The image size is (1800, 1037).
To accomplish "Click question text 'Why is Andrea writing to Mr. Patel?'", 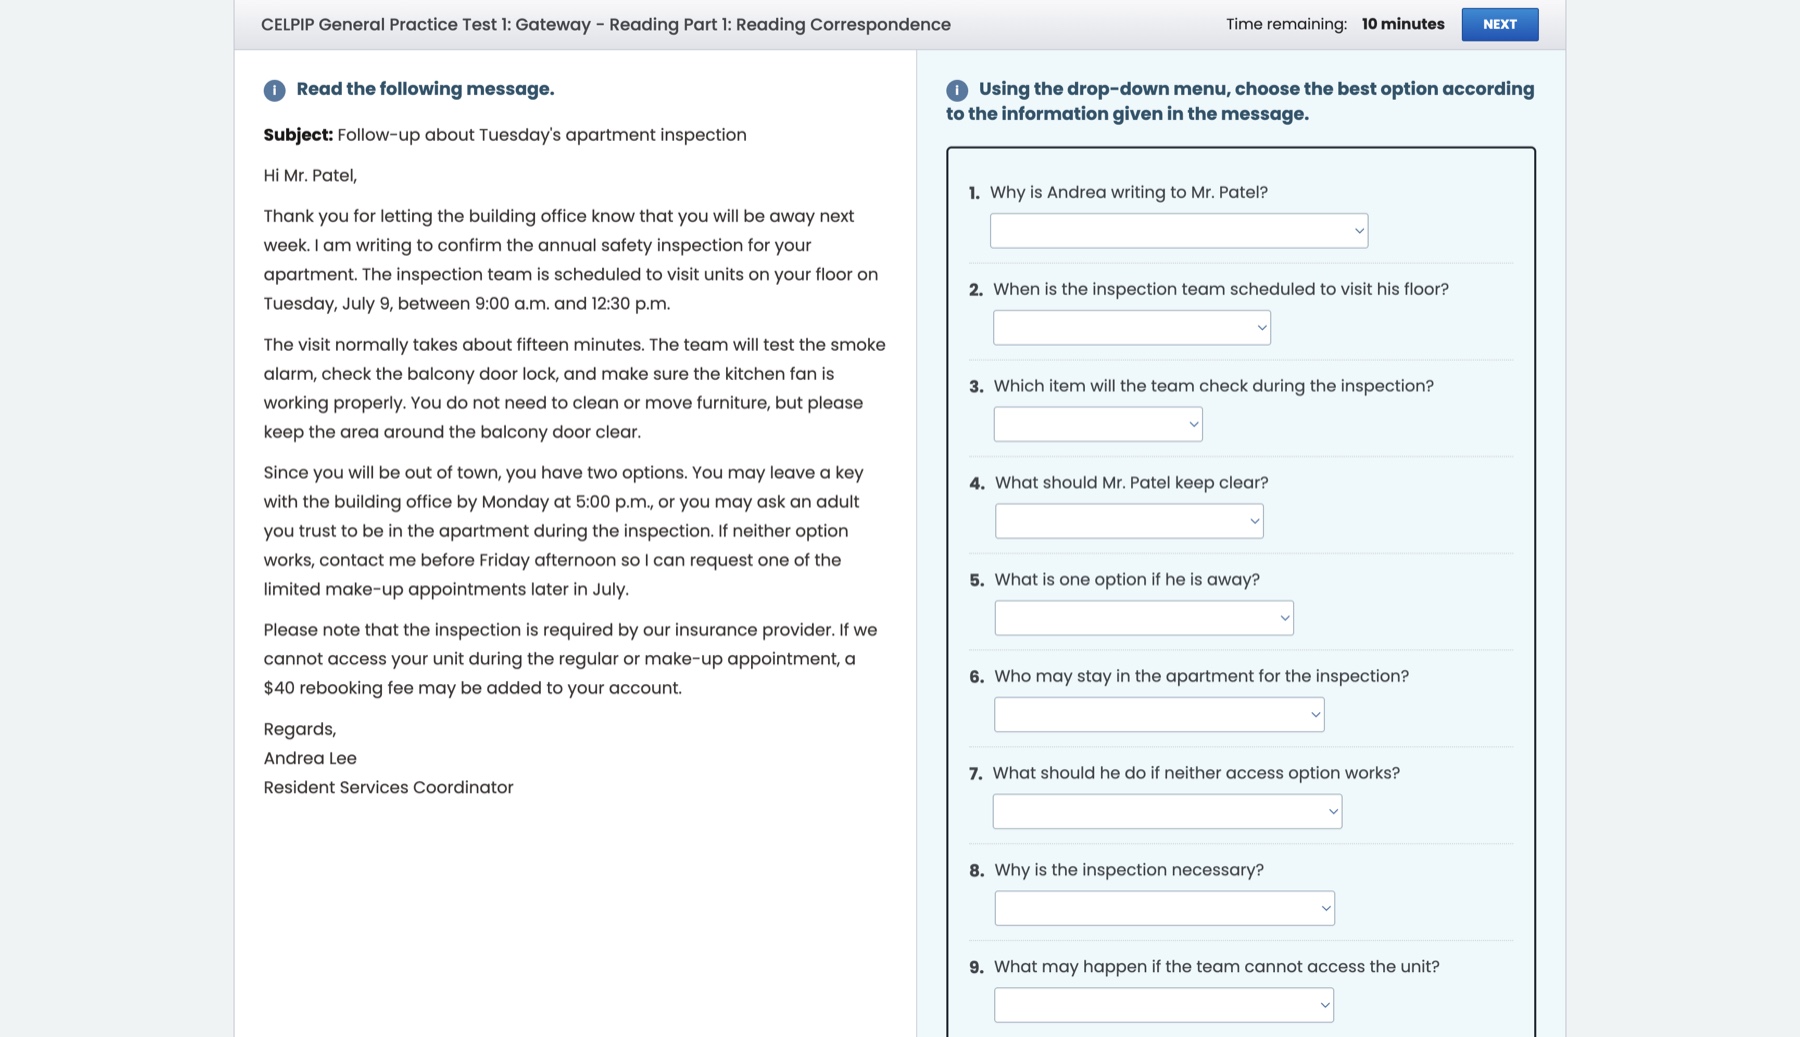I will [1129, 192].
